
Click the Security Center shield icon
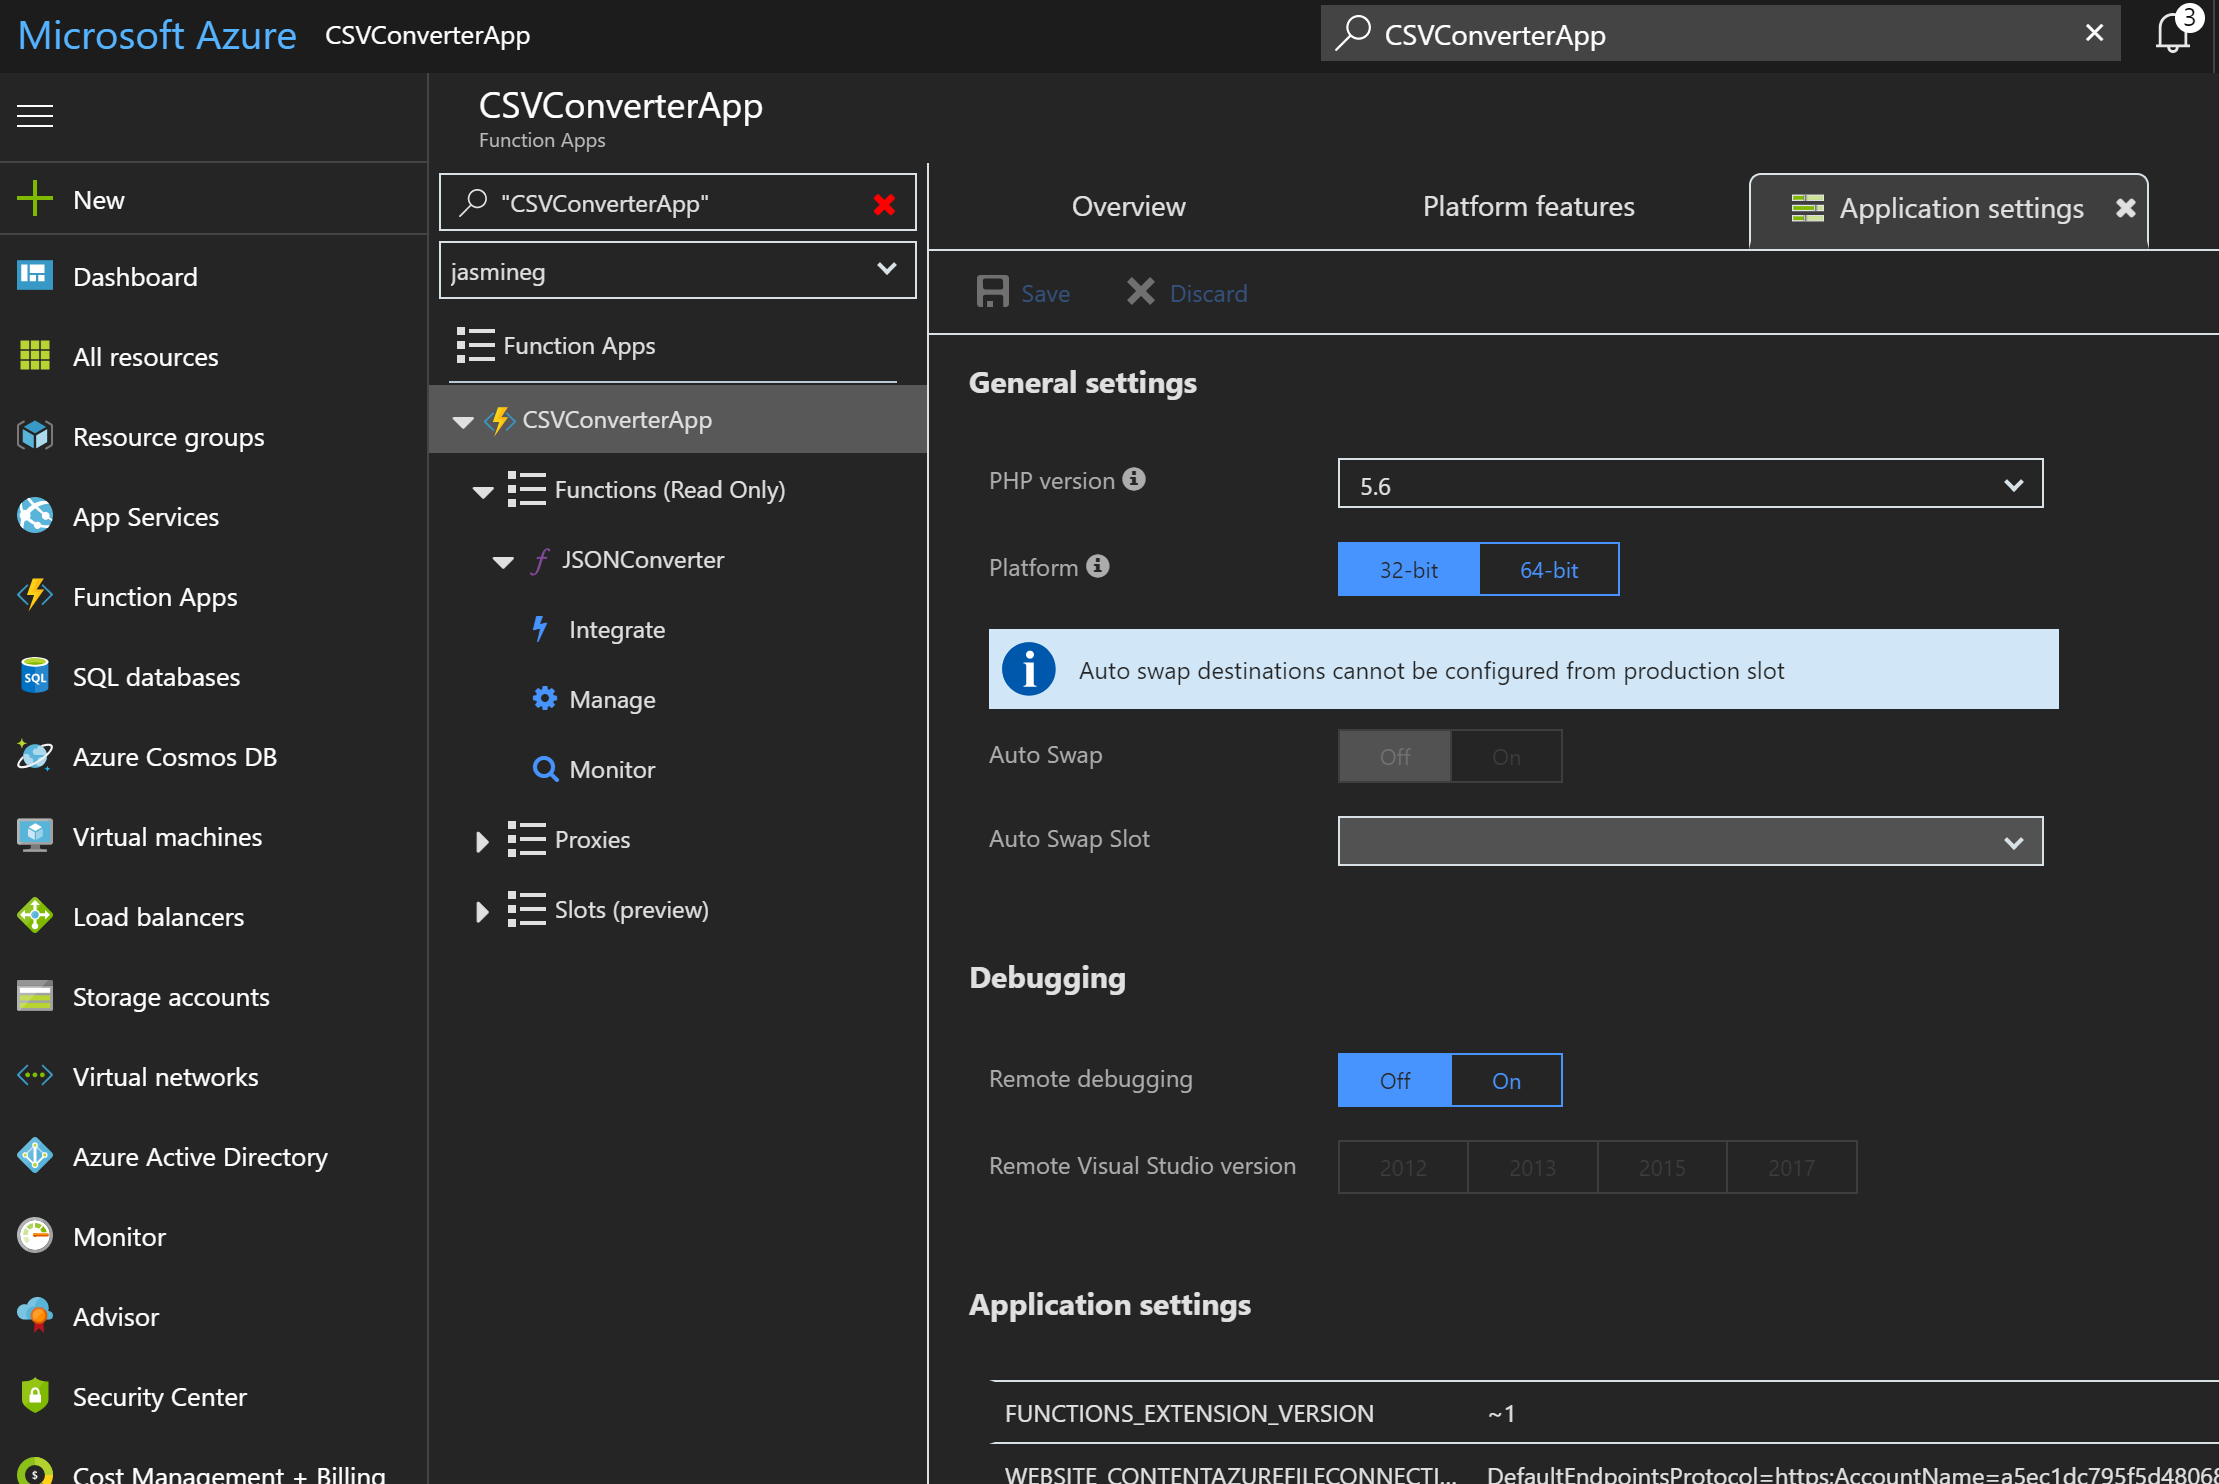point(35,1395)
